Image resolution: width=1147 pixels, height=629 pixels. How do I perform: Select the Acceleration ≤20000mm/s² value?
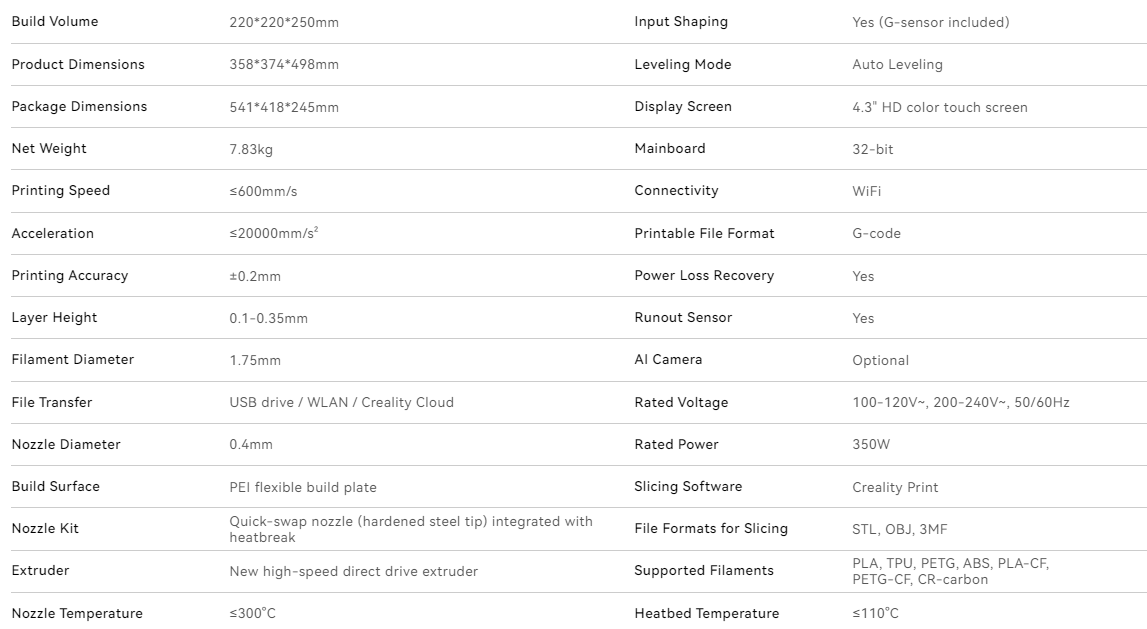tap(274, 233)
